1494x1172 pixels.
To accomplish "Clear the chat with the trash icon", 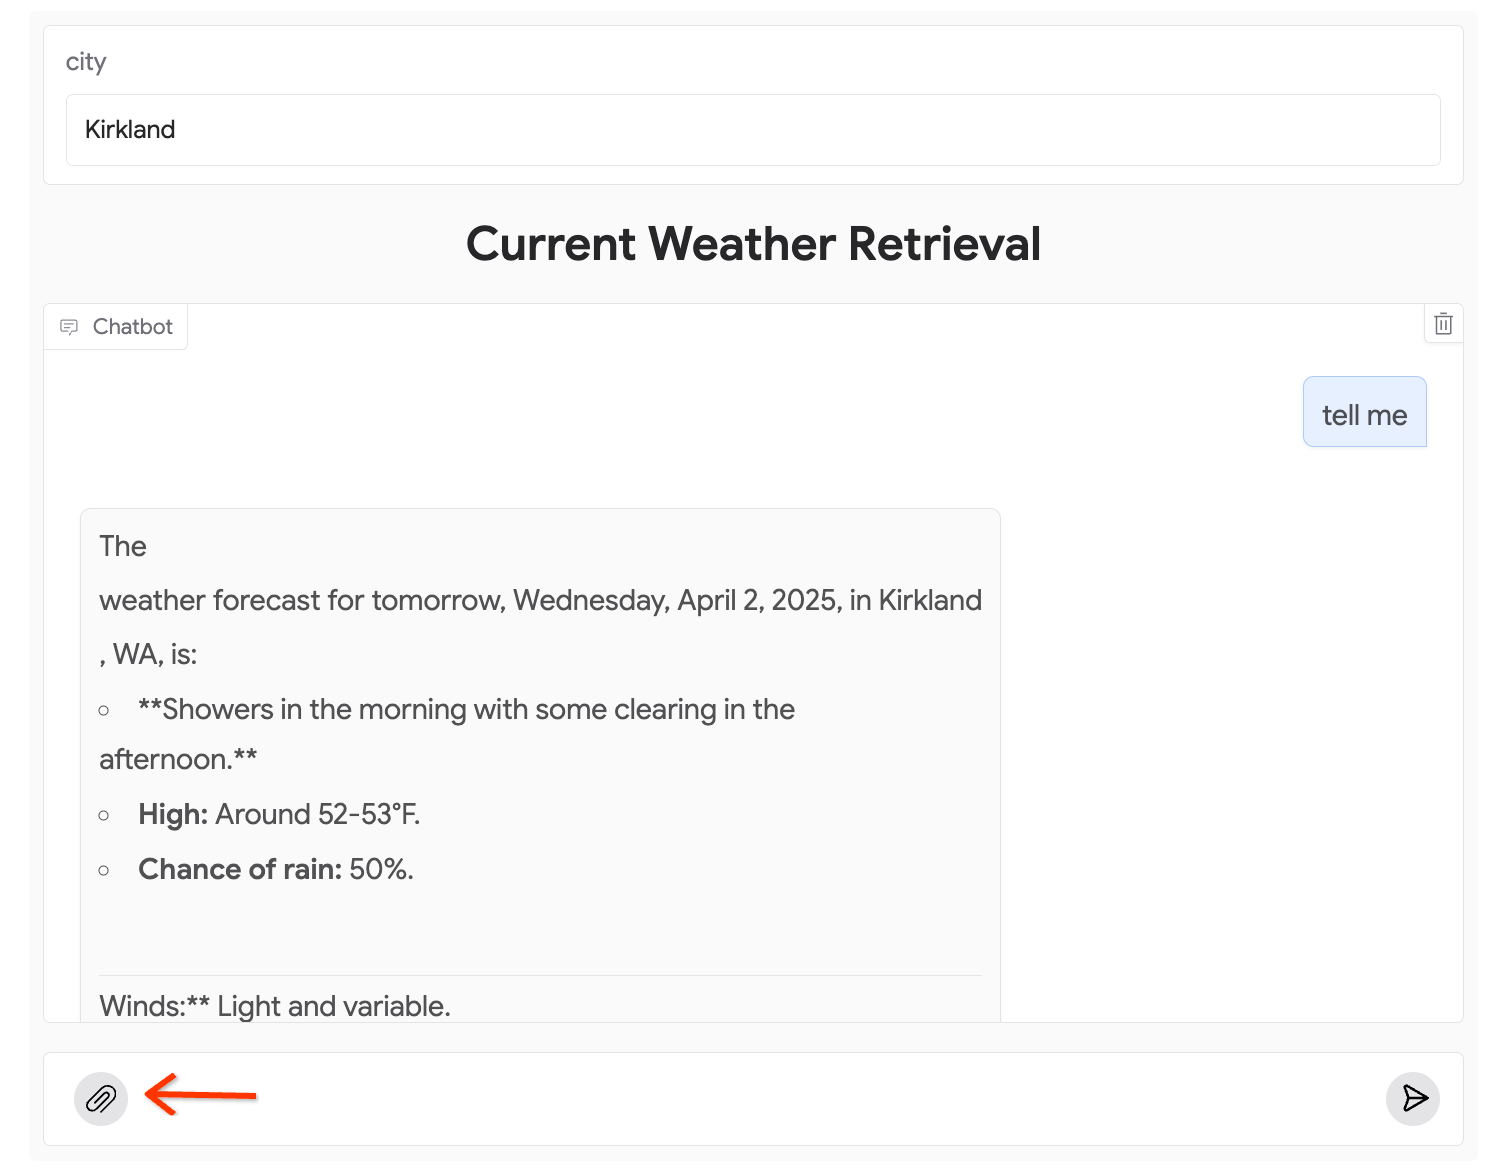I will (x=1443, y=324).
